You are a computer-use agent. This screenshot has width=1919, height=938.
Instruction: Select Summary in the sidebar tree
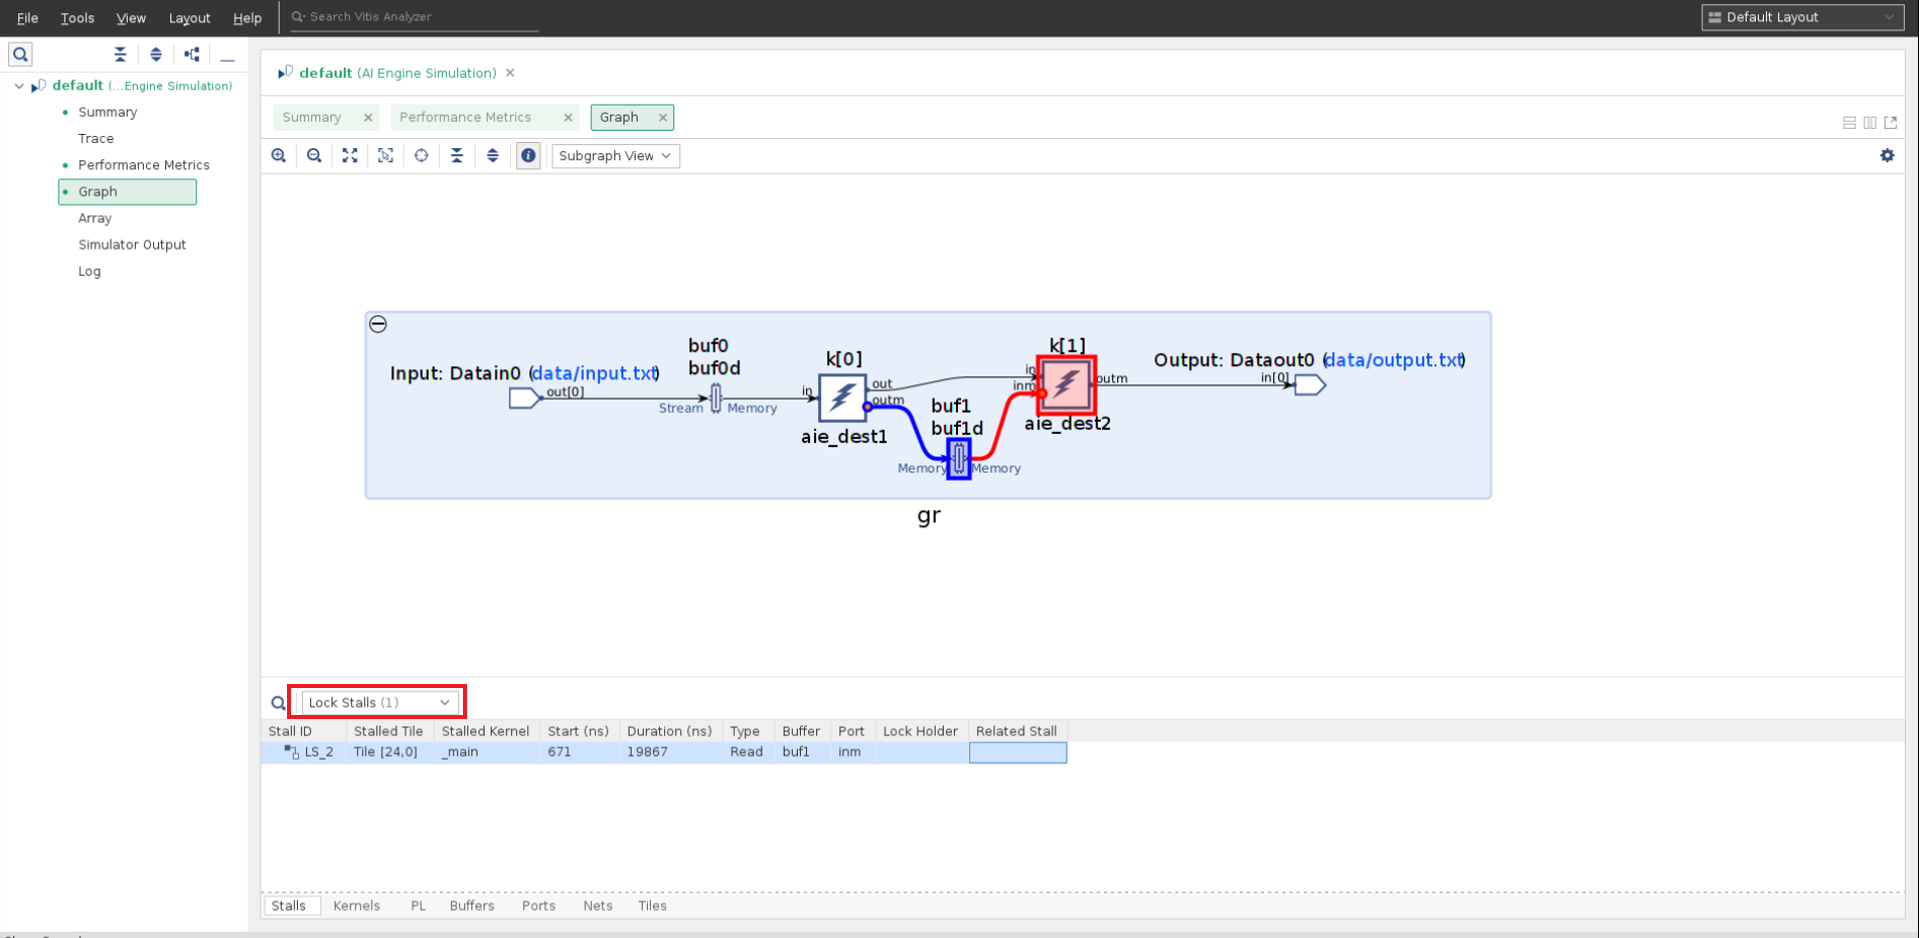[x=107, y=112]
